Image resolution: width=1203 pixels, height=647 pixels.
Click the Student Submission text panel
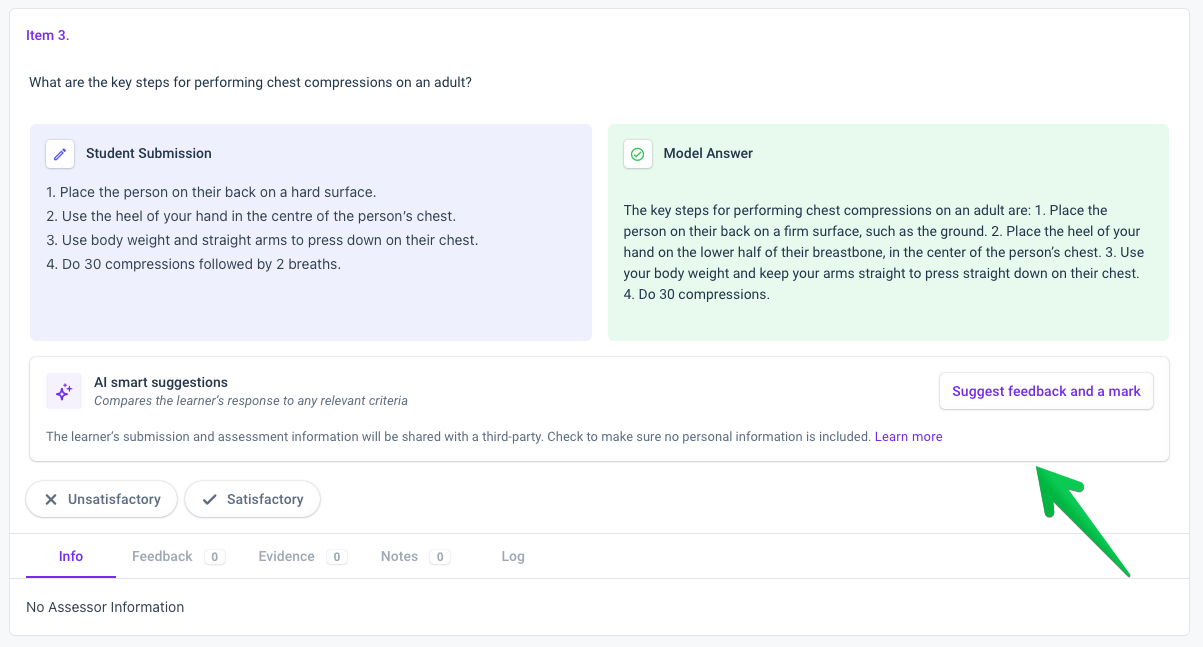pos(311,232)
